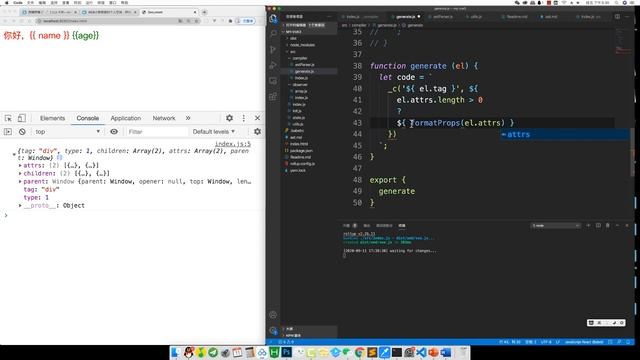This screenshot has width=640, height=360.
Task: Open VS Code Accounts icon
Action: (x=273, y=315)
